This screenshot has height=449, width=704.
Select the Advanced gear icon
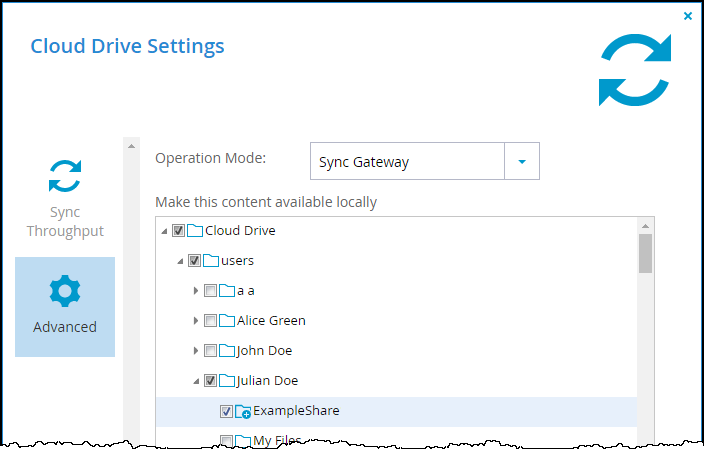pos(65,291)
